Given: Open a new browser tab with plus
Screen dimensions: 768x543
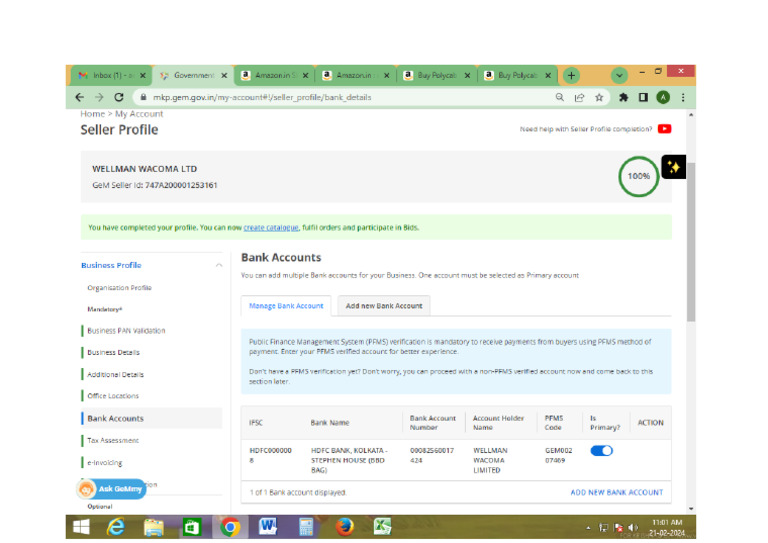Looking at the screenshot, I should [x=571, y=75].
